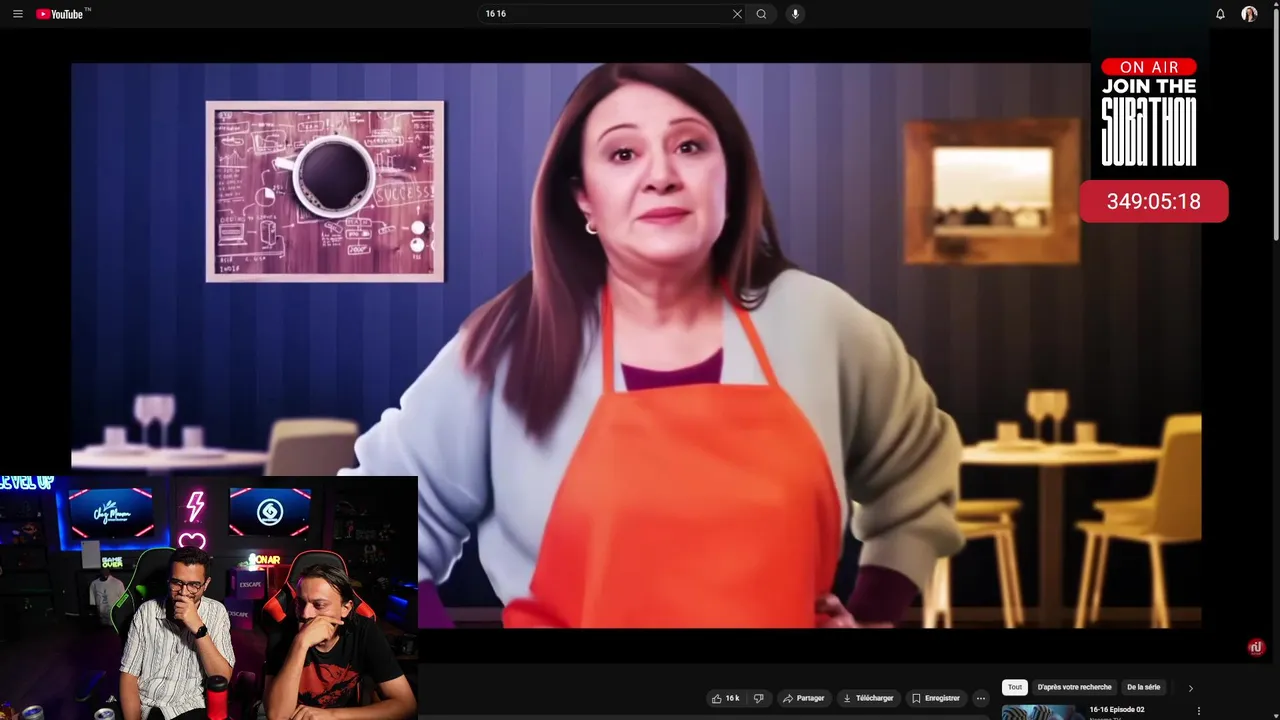The height and width of the screenshot is (720, 1280).
Task: Share the video with Partager
Action: tap(804, 698)
